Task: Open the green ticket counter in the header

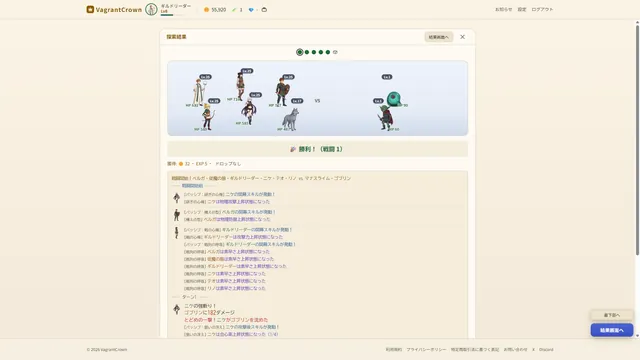Action: pyautogui.click(x=237, y=10)
